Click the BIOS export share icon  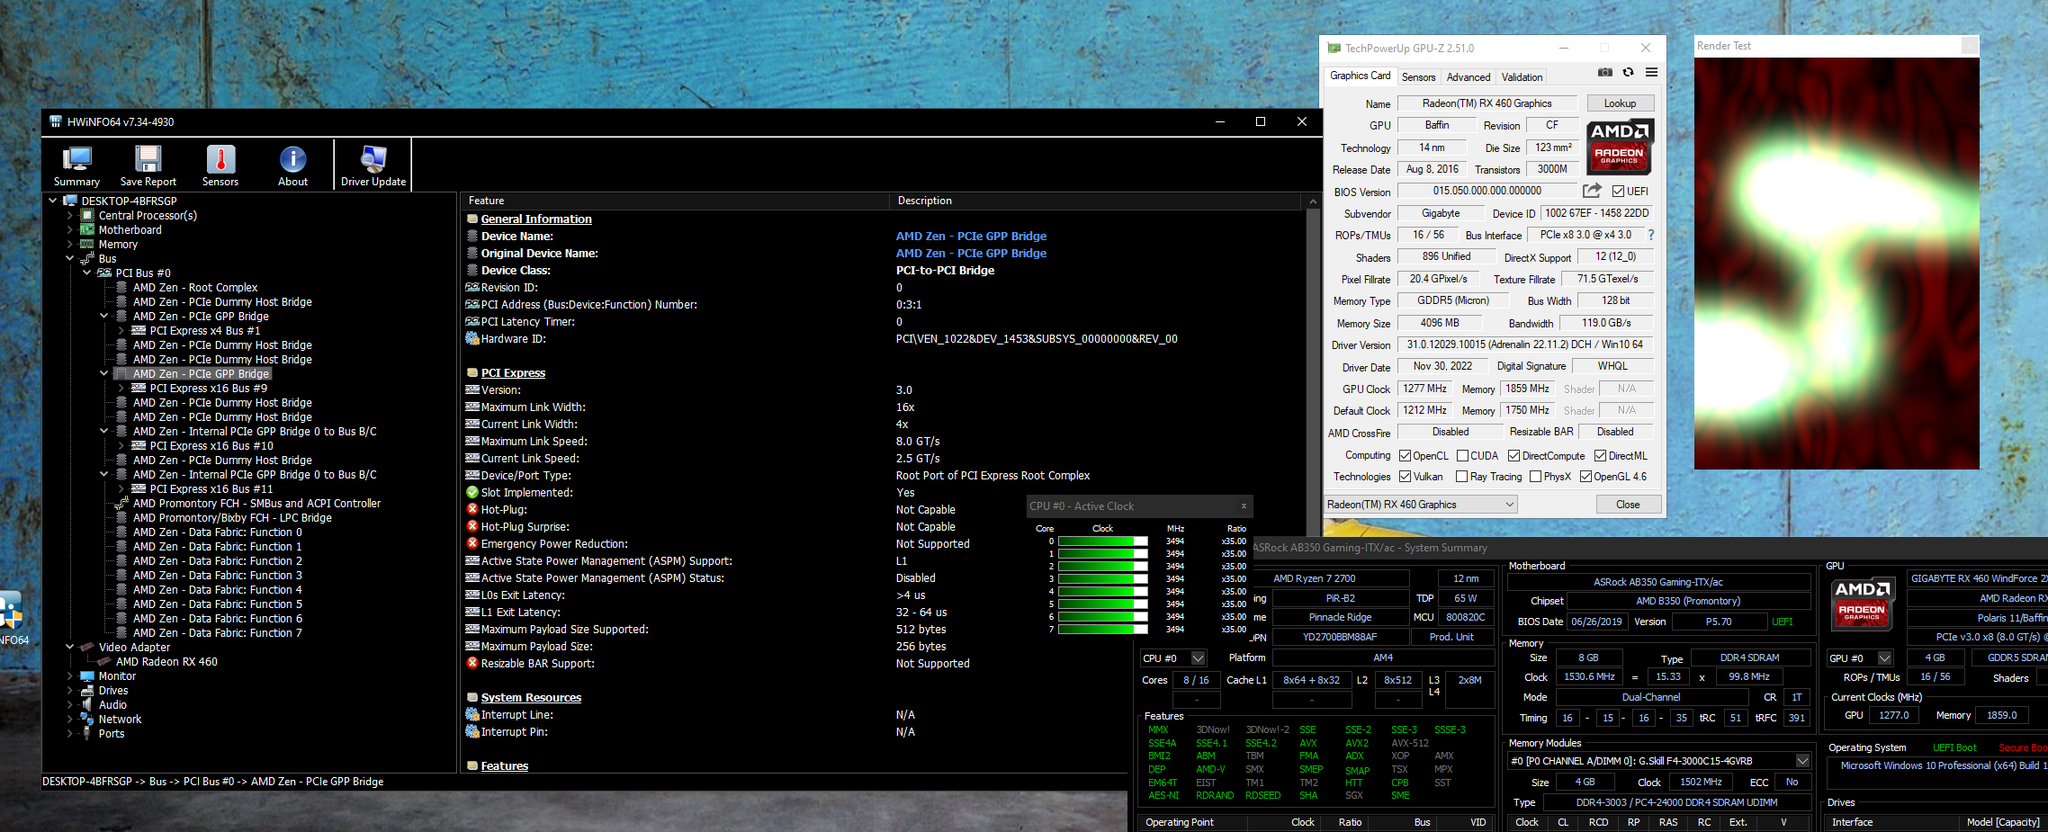[1592, 191]
